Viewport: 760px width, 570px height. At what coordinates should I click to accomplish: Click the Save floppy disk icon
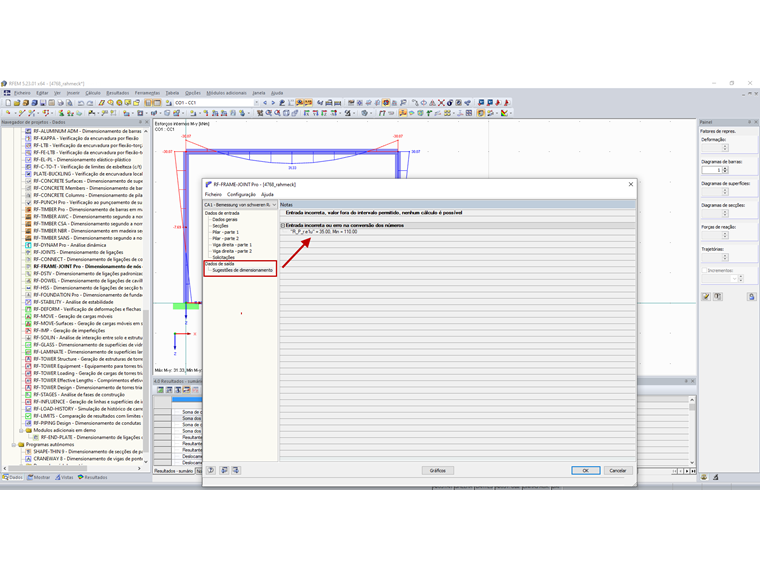pyautogui.click(x=43, y=103)
